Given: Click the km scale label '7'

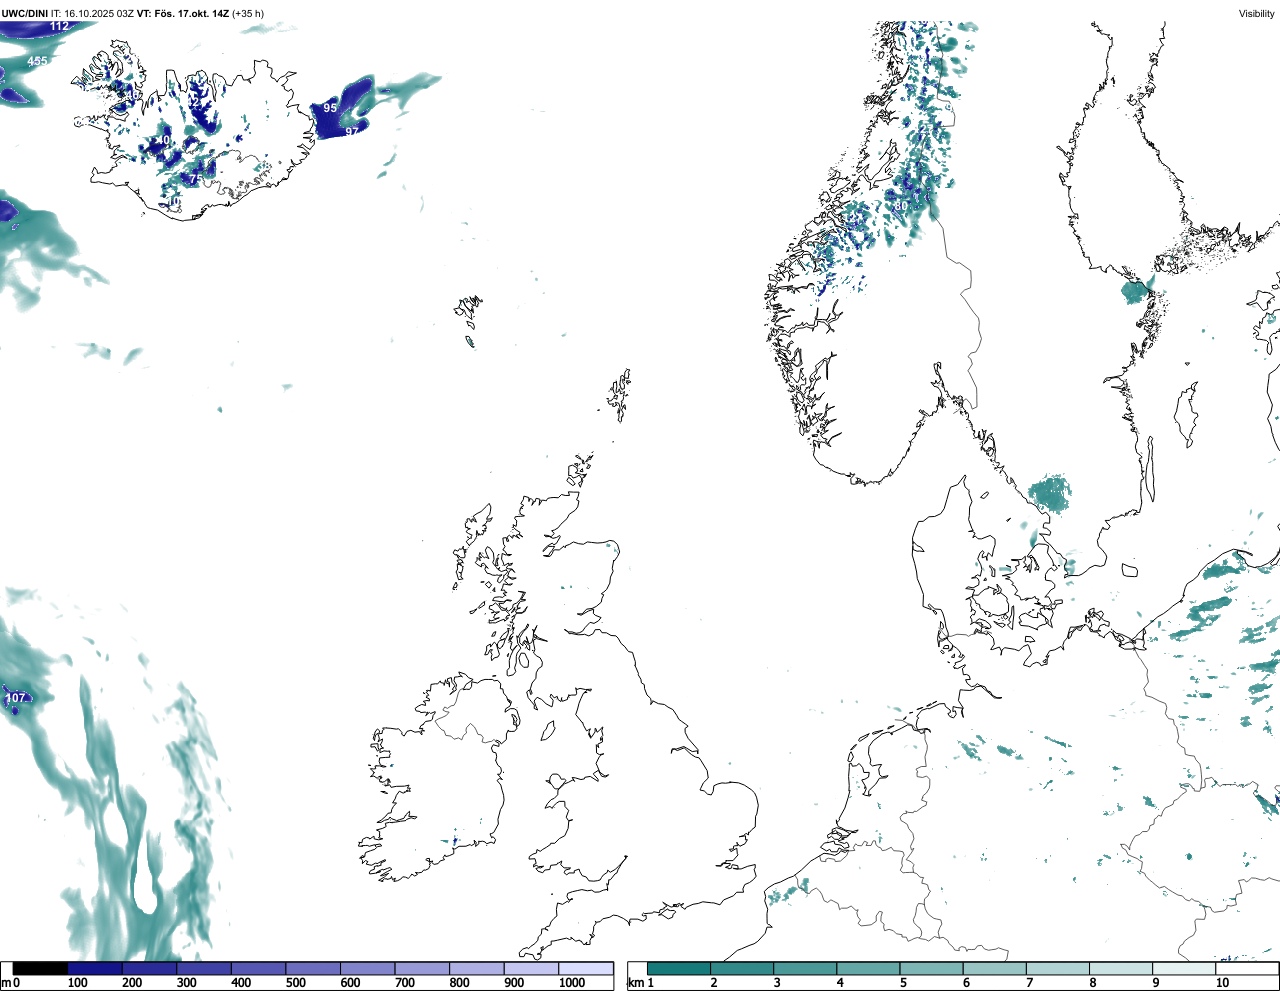Looking at the screenshot, I should (x=1029, y=983).
